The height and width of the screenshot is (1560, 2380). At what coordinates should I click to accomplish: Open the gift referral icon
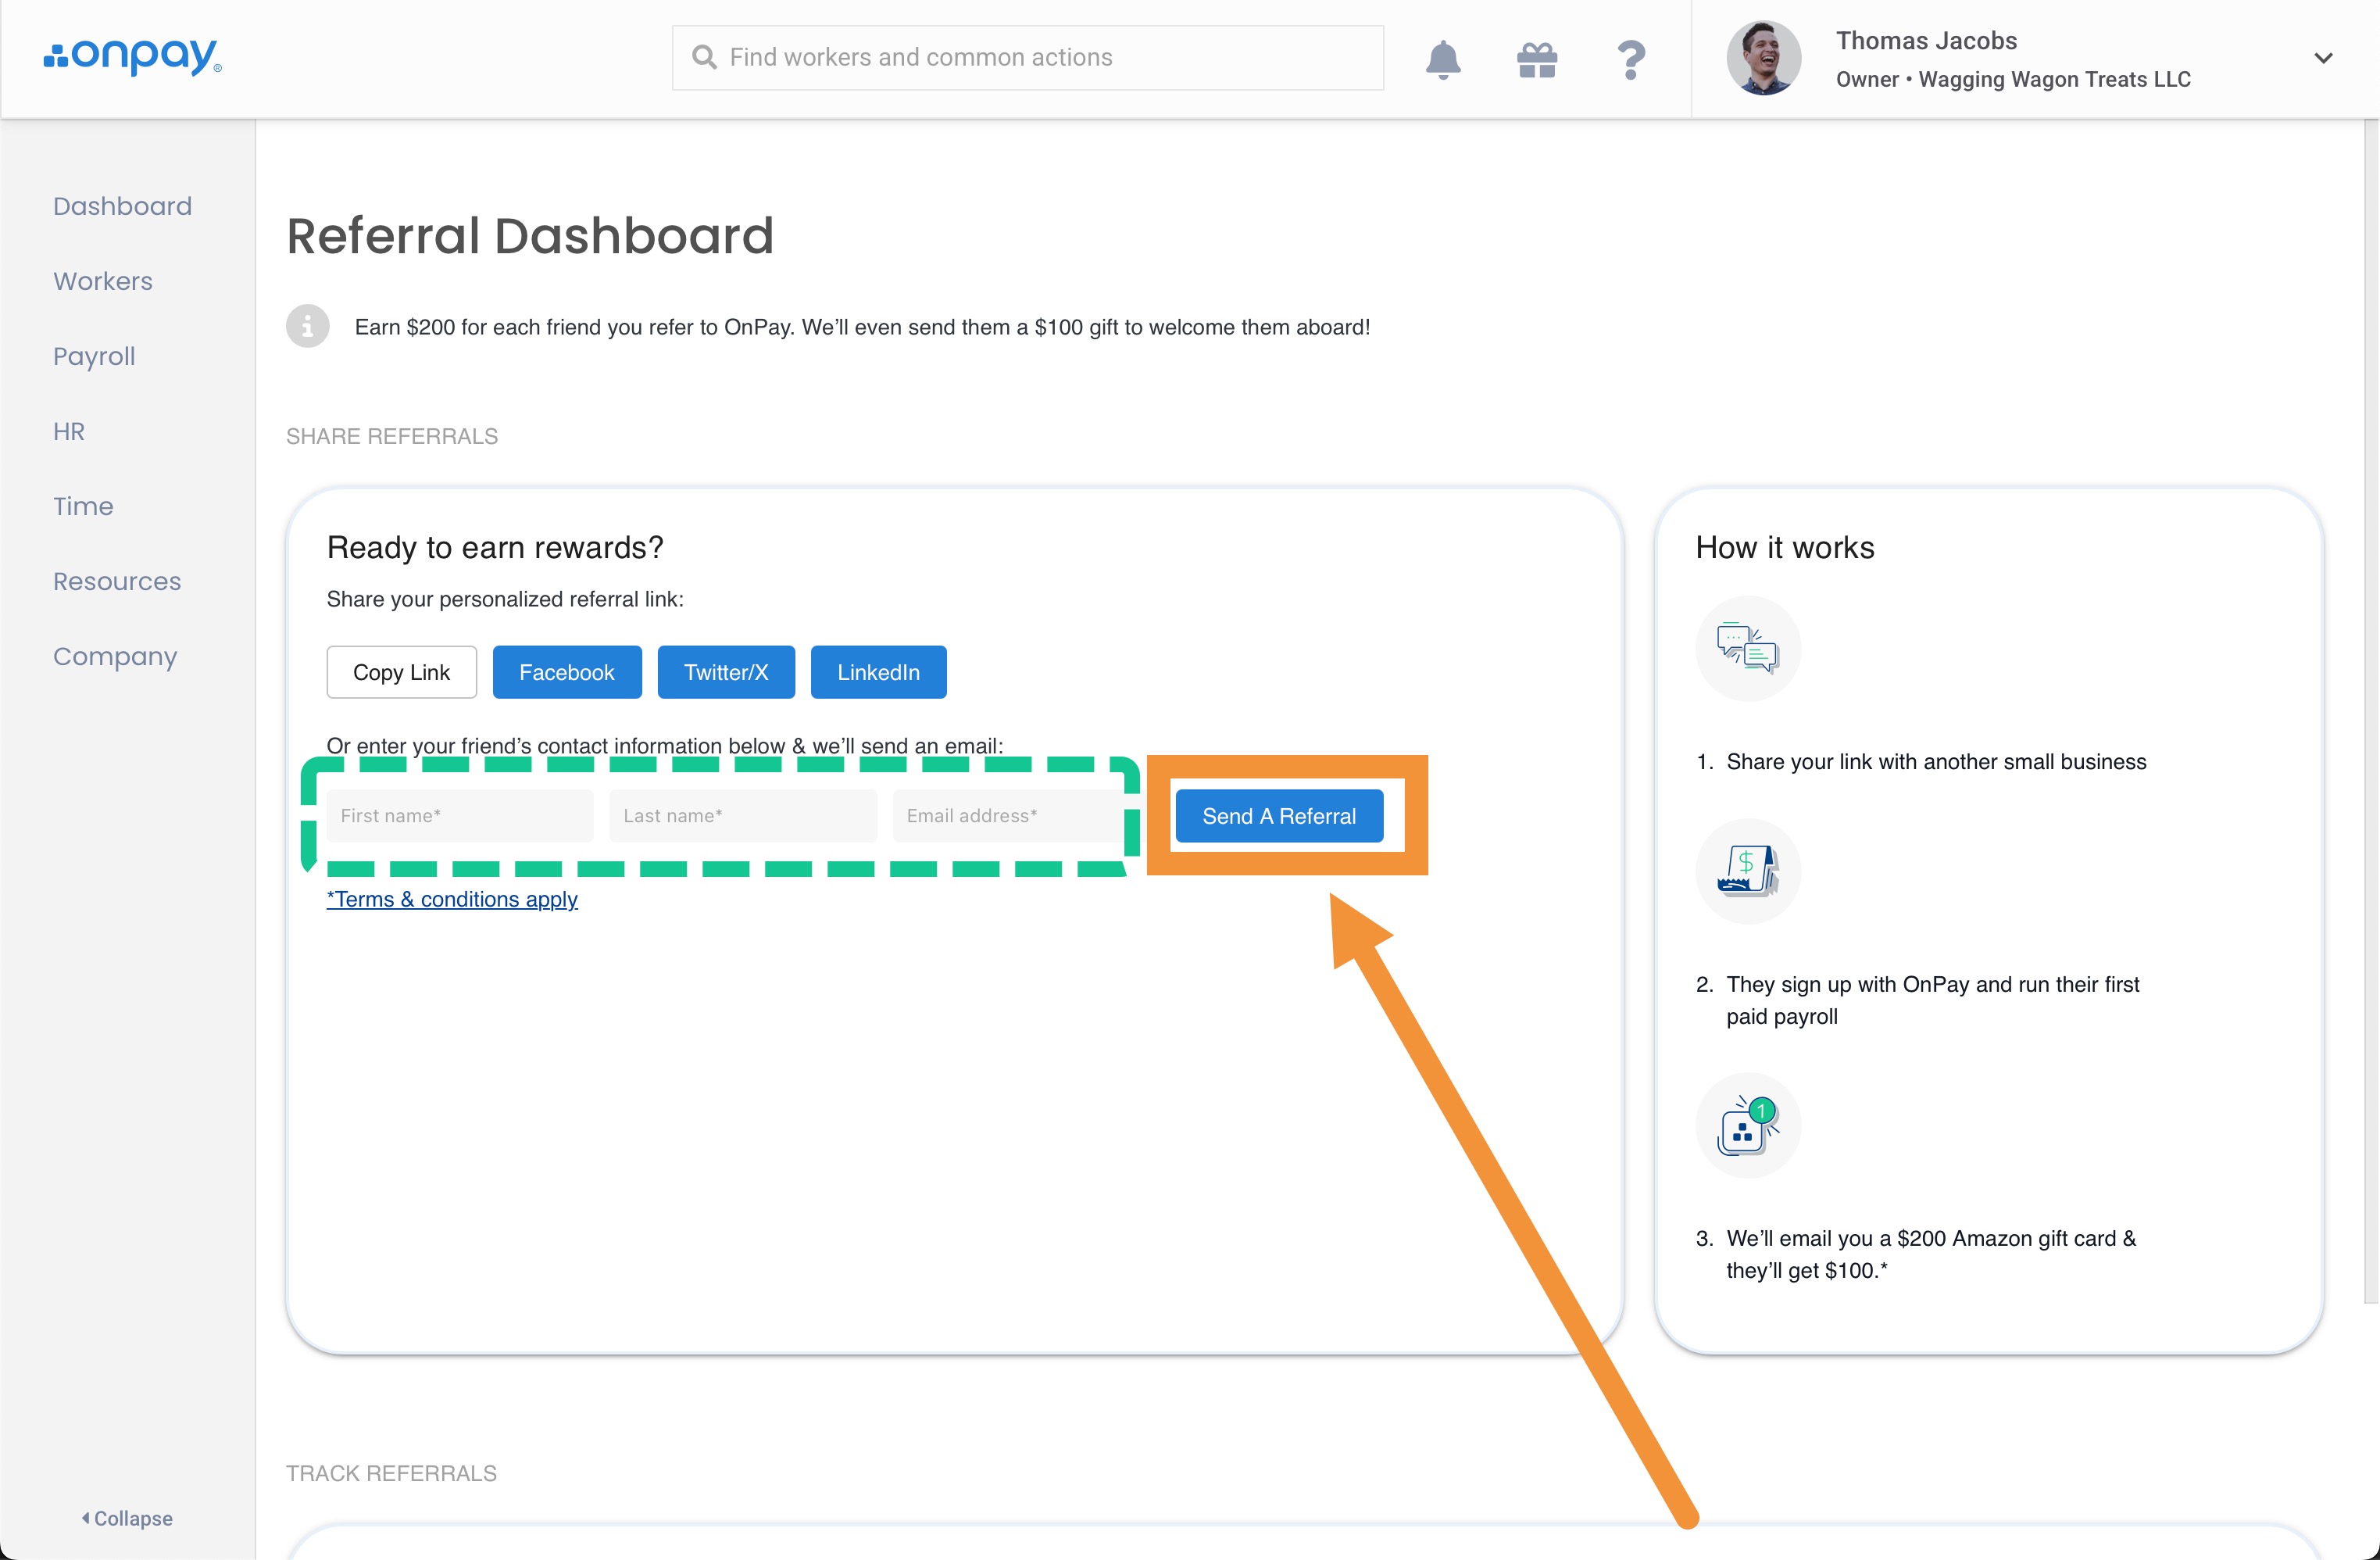click(1536, 60)
